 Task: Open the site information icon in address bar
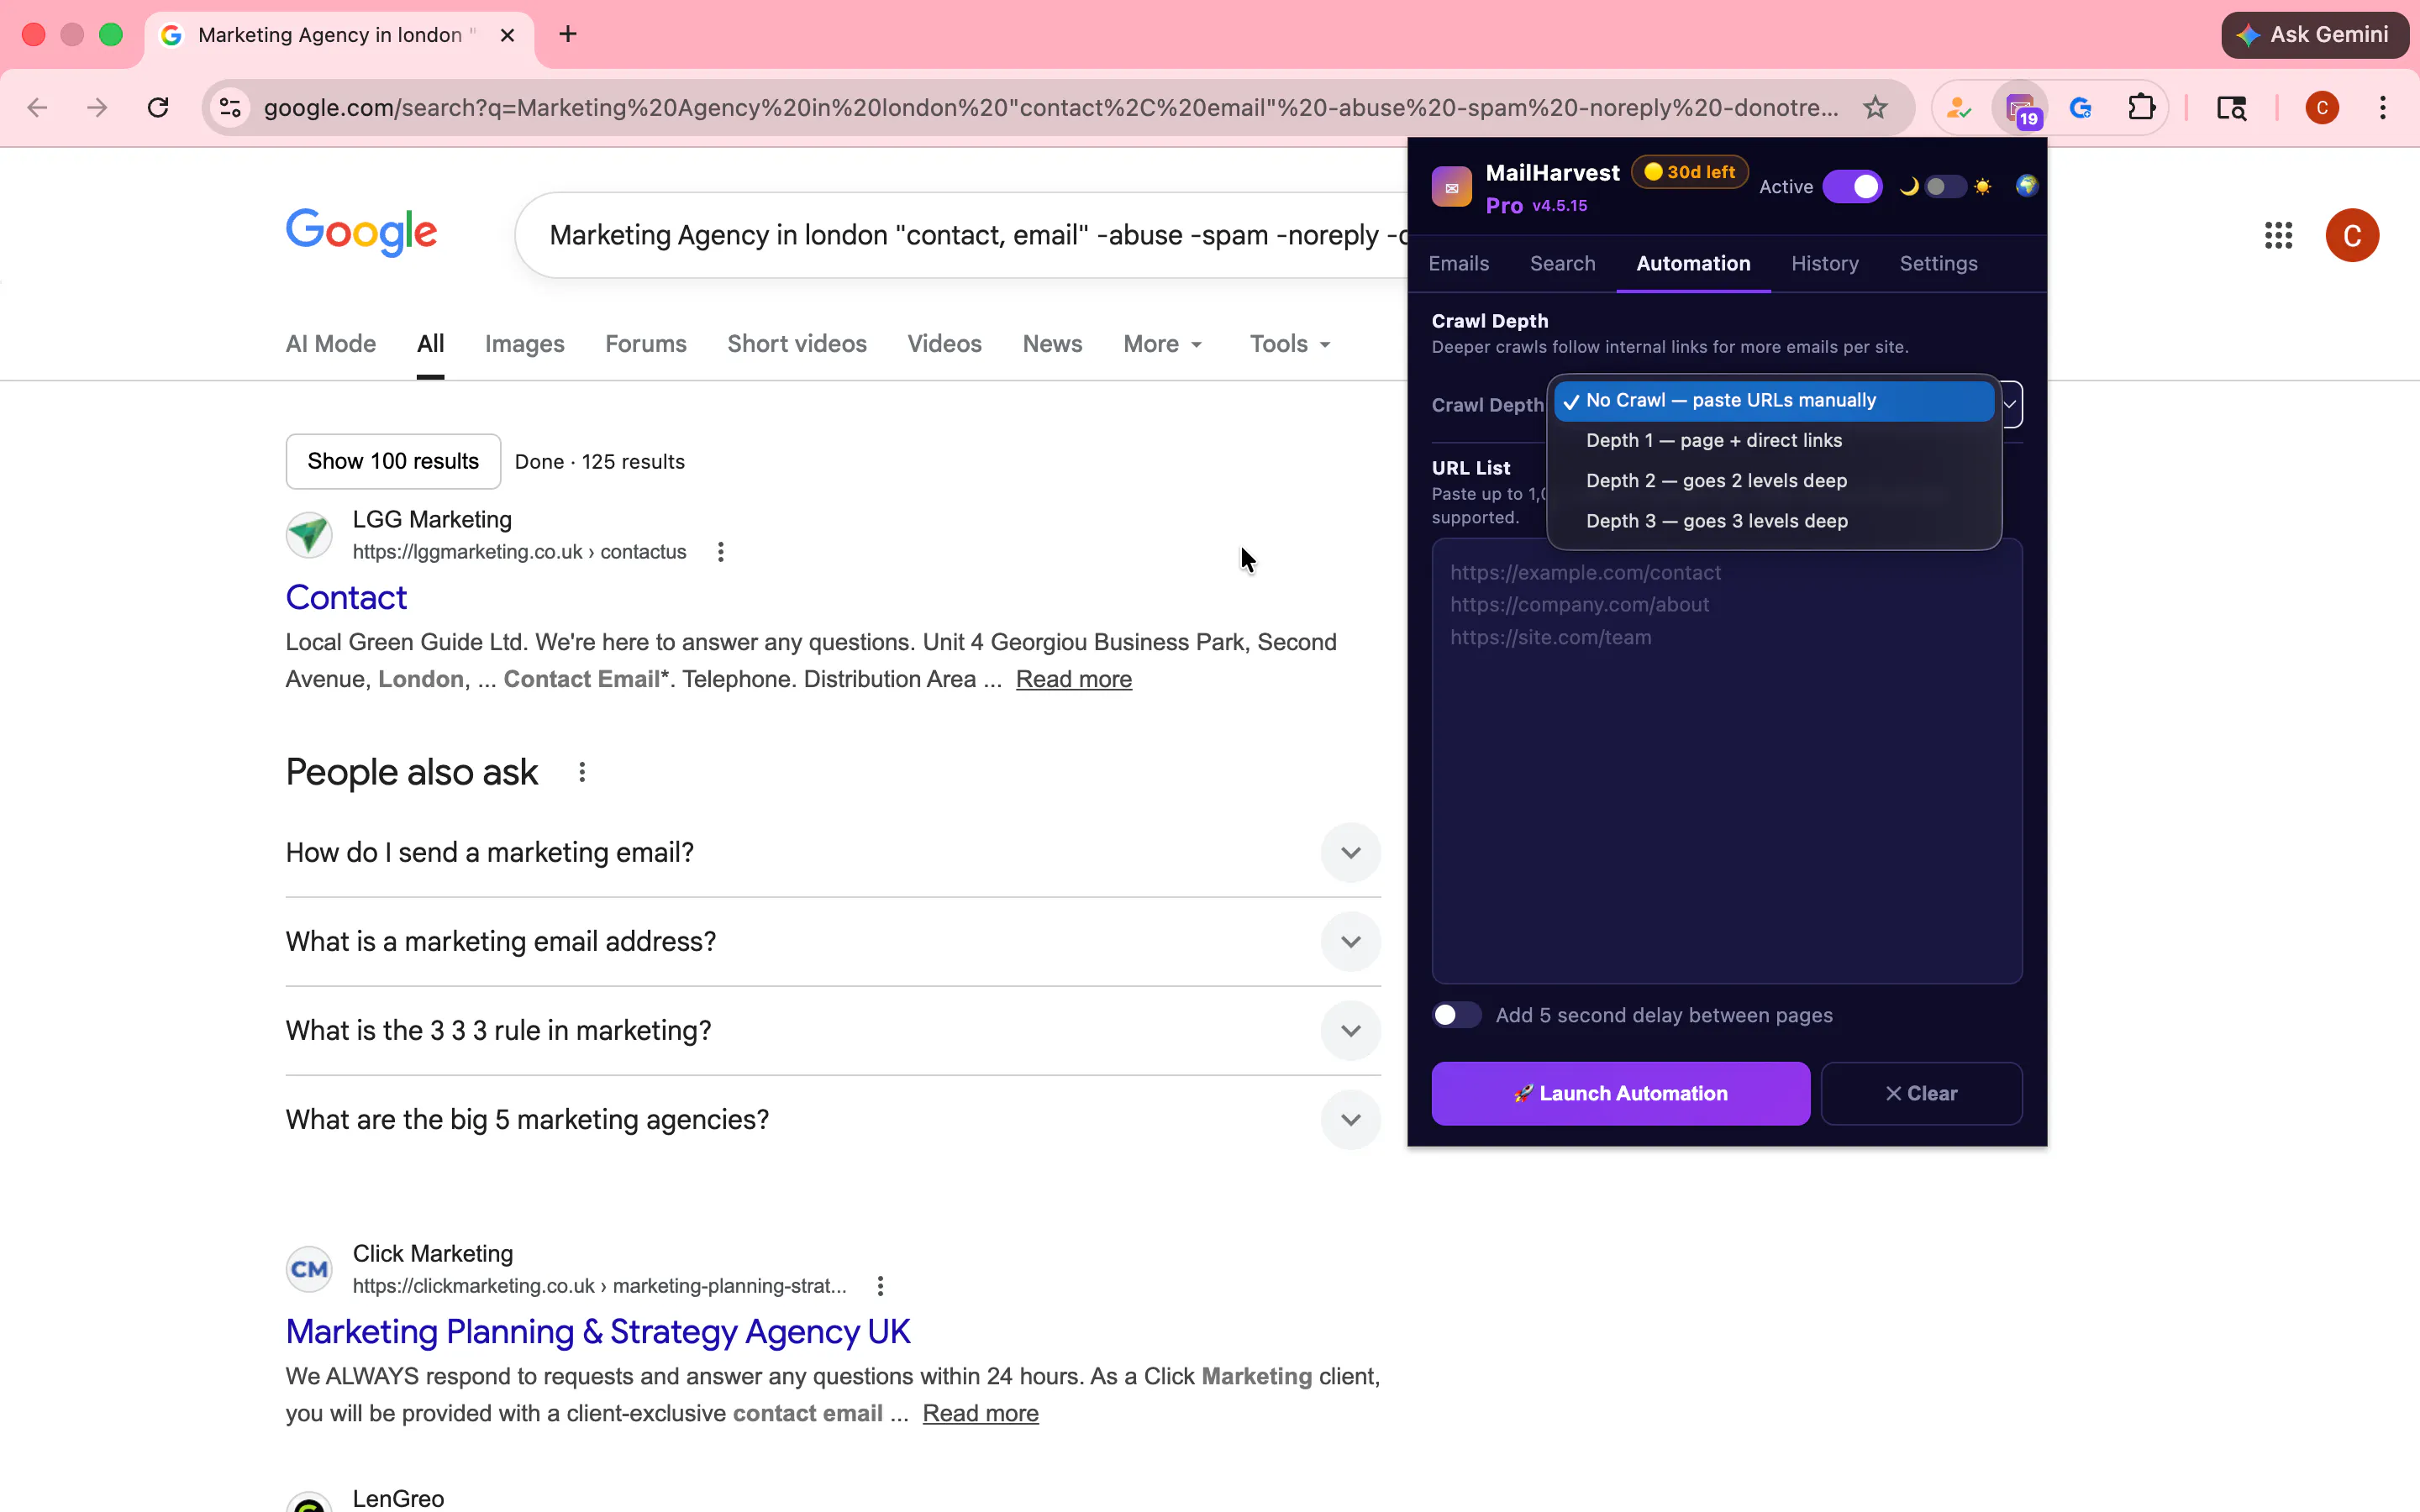(230, 108)
